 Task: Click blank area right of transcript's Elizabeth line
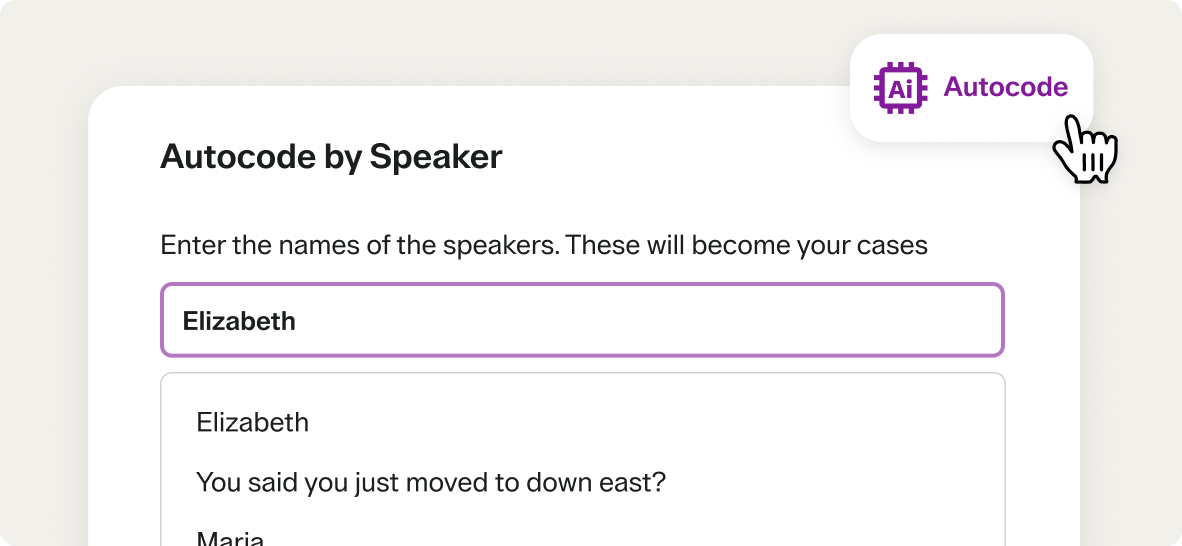650,422
